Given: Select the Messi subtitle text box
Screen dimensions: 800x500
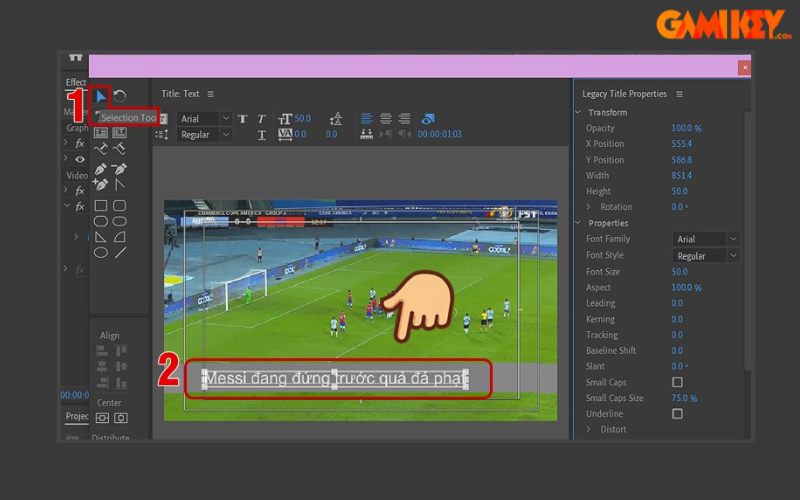Looking at the screenshot, I should [x=335, y=379].
